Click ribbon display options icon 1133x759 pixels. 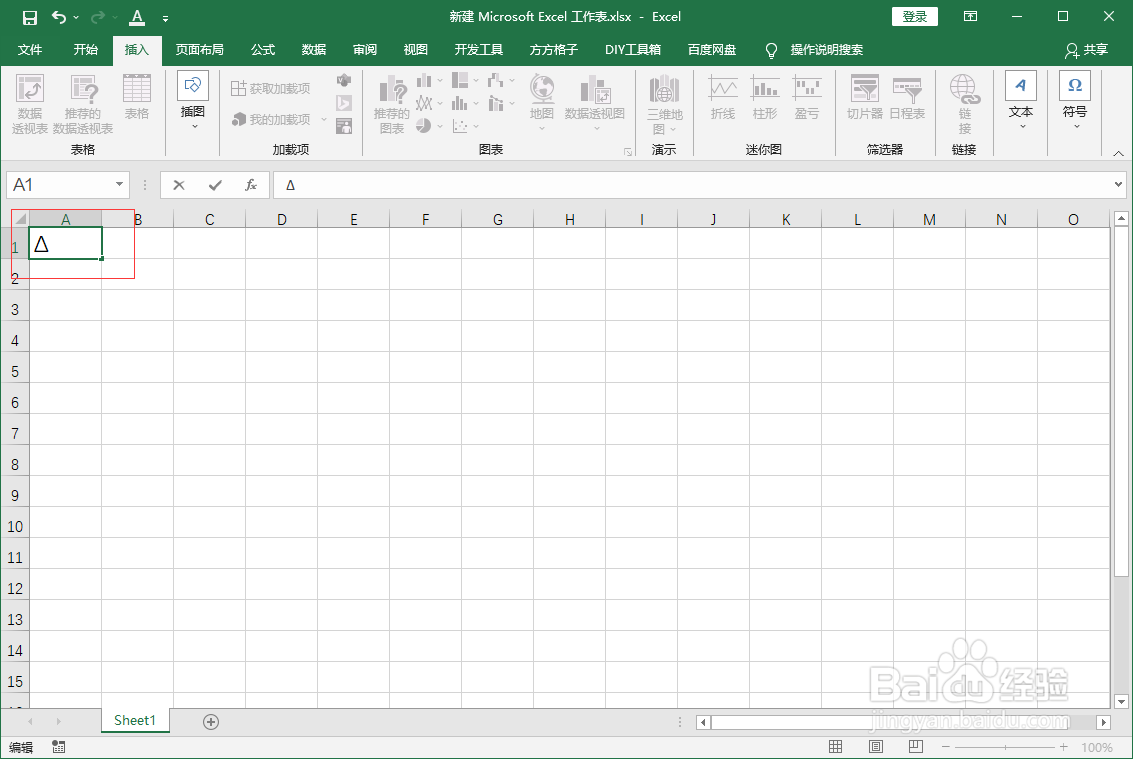[970, 17]
